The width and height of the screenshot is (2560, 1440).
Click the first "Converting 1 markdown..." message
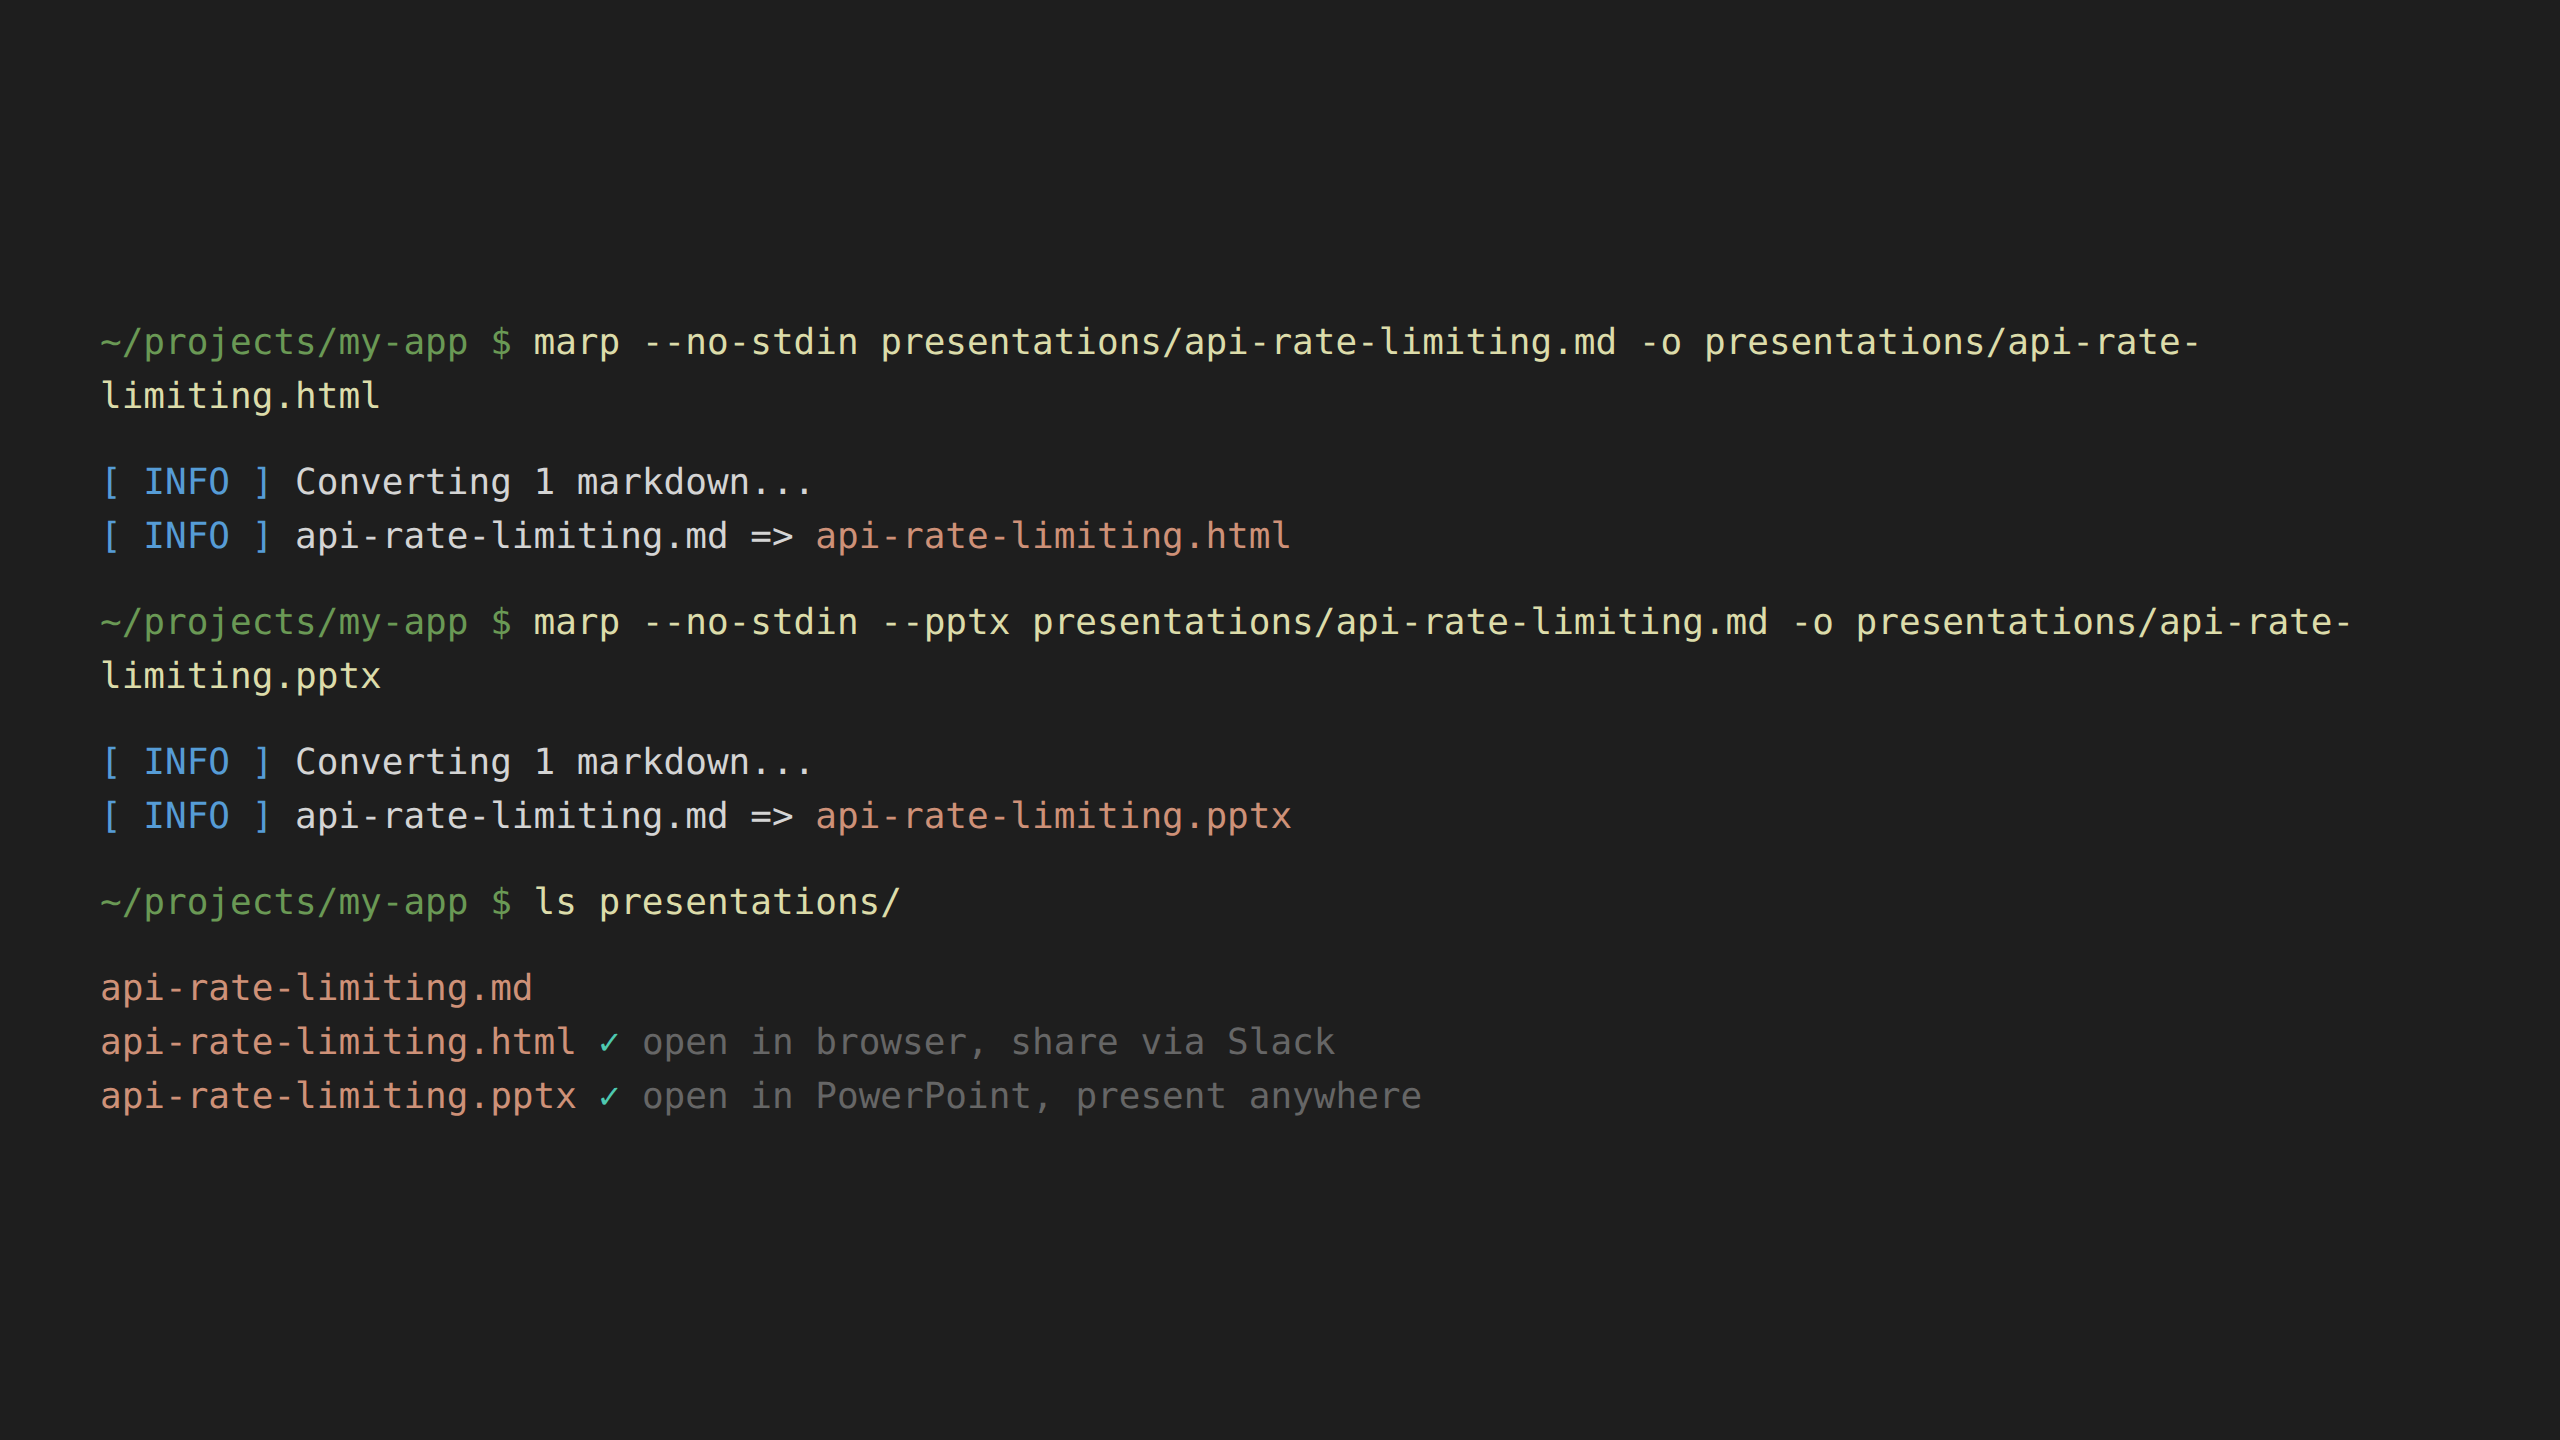pos(553,483)
